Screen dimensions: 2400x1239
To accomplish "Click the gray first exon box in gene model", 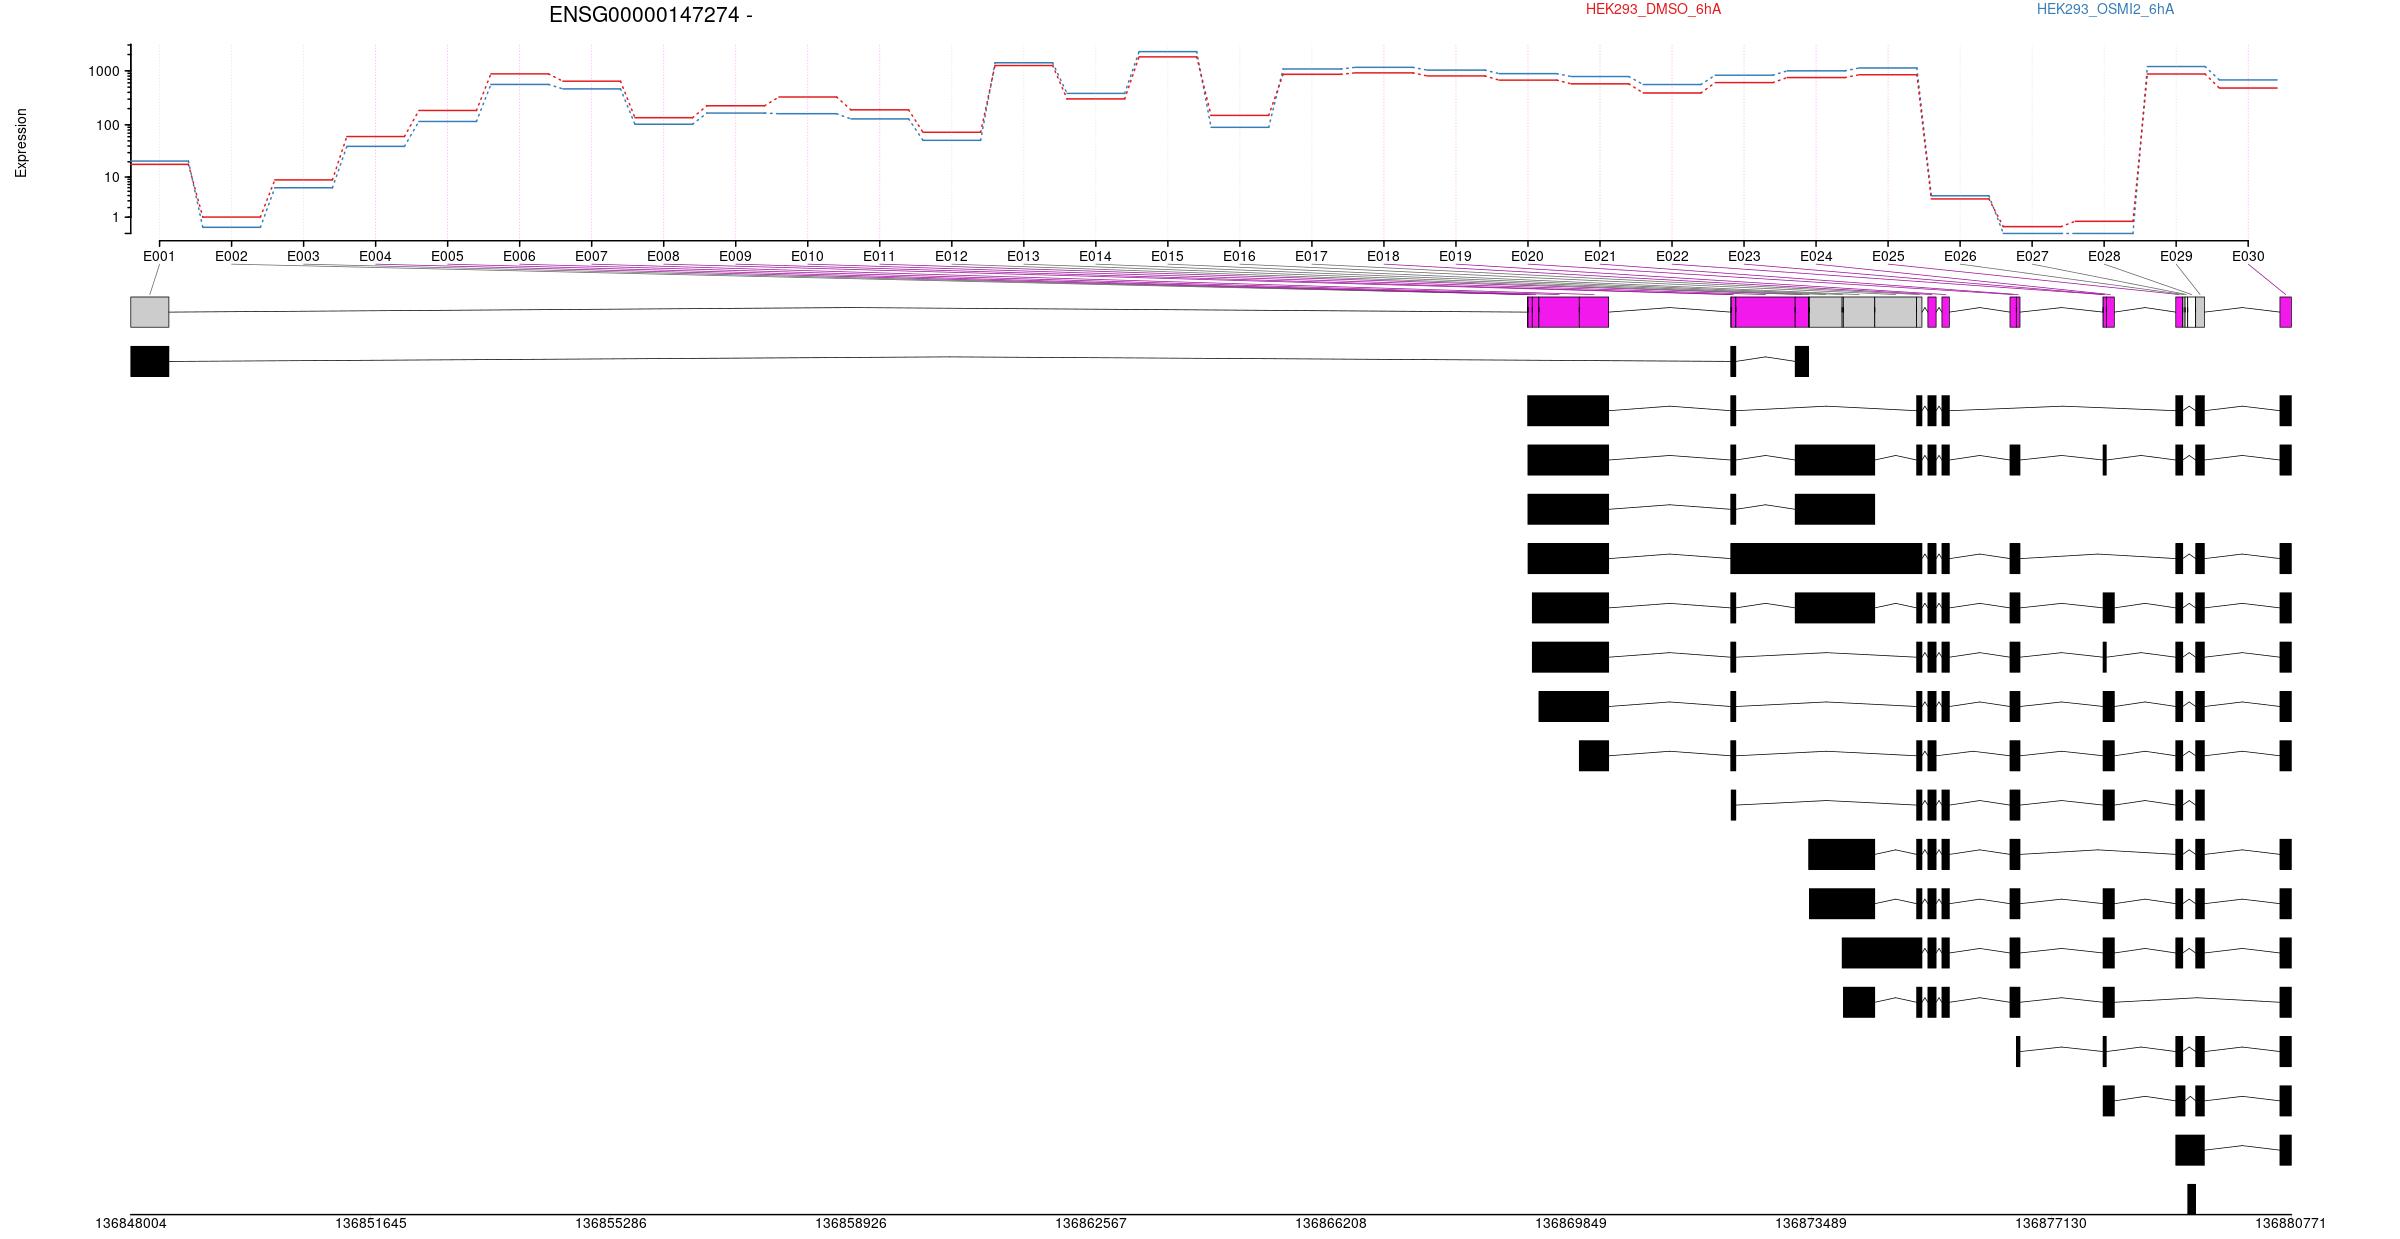I will [150, 312].
